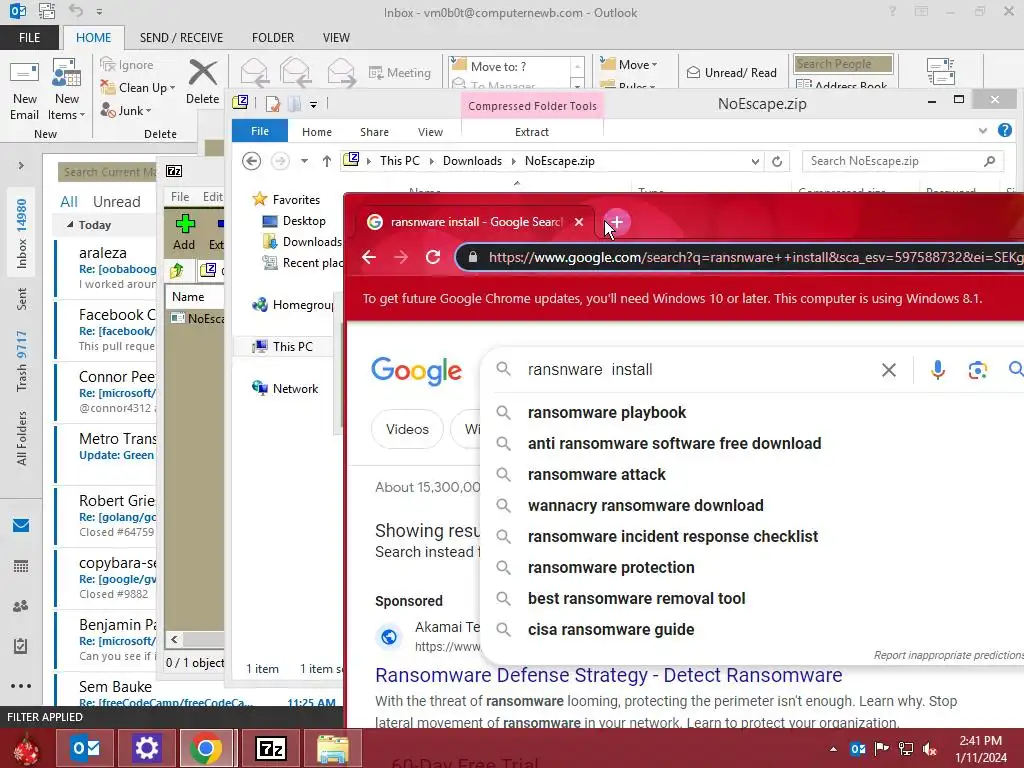Click Explorer help question mark icon
The height and width of the screenshot is (768, 1024).
[x=1004, y=131]
